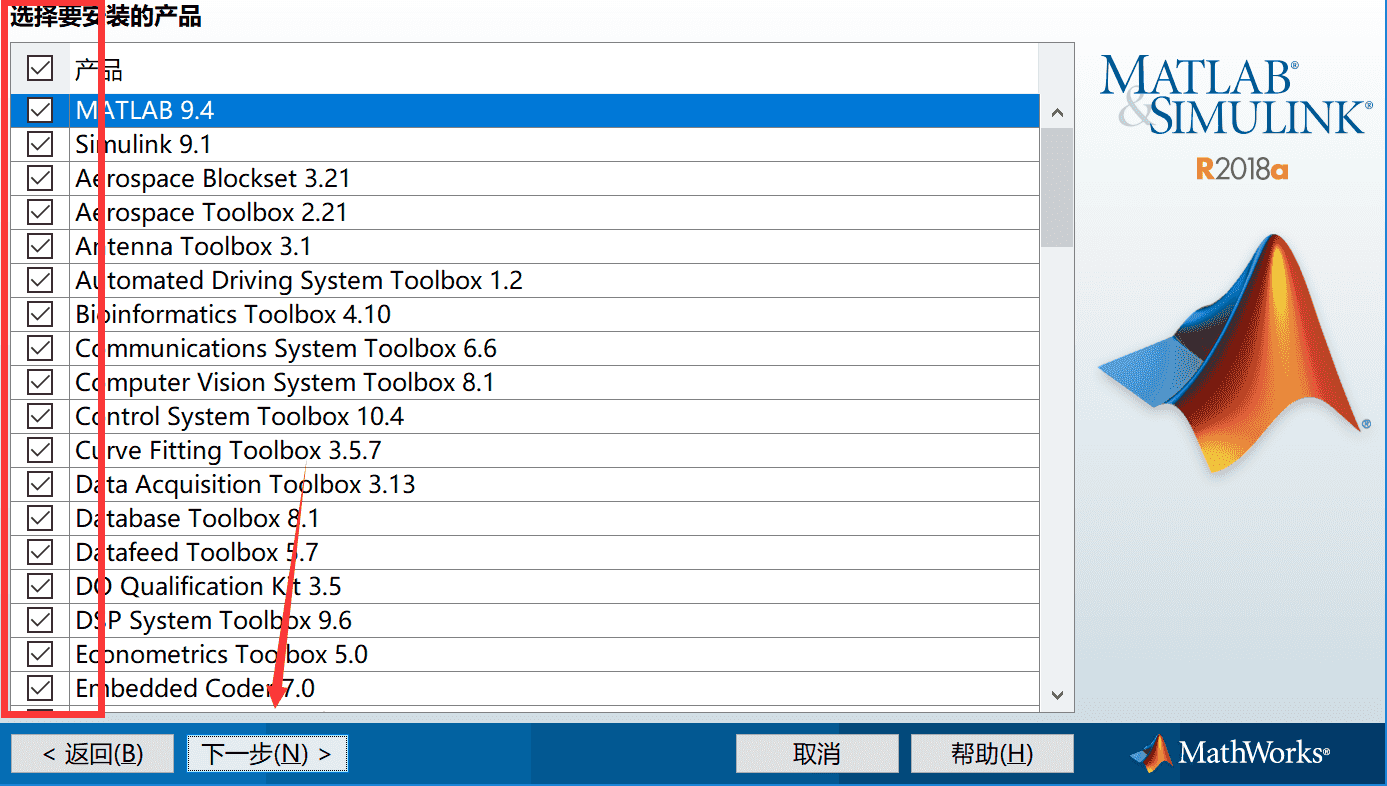Open help with the 帮助(H) button
Image resolution: width=1387 pixels, height=786 pixels.
pyautogui.click(x=992, y=754)
